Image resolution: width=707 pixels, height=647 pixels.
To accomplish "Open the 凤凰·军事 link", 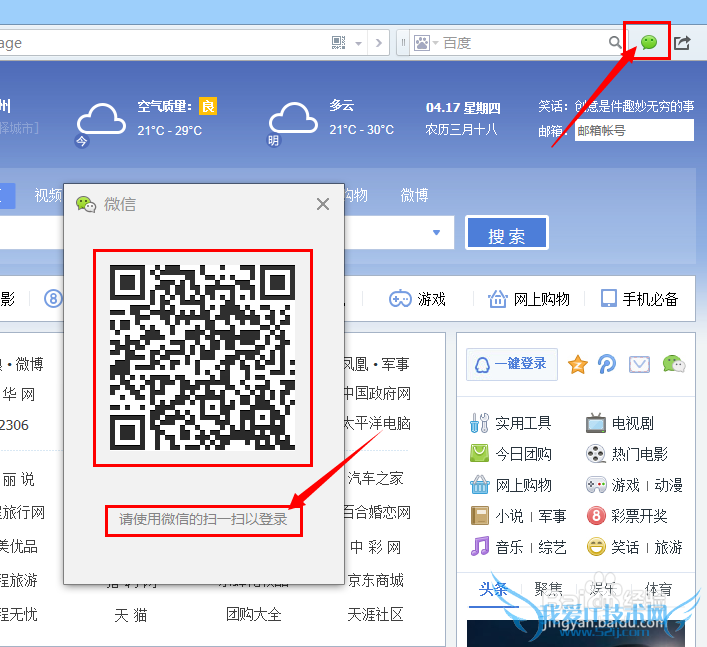I will click(x=377, y=364).
